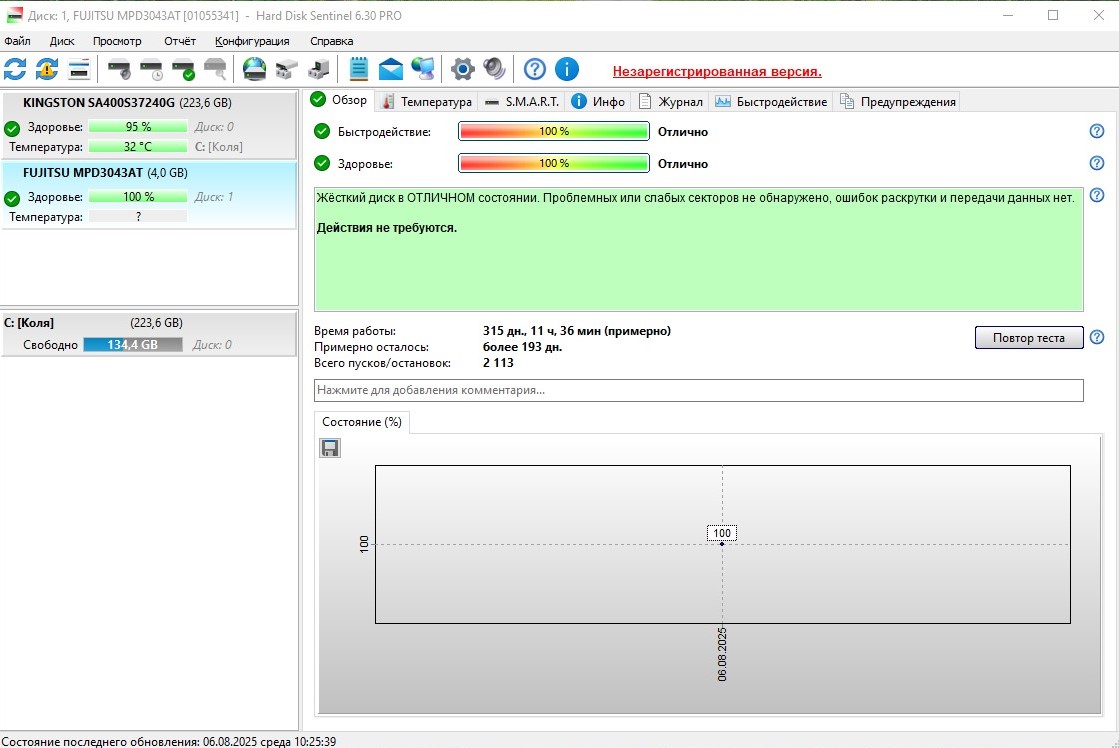Click the blue envelope email icon
The width and height of the screenshot is (1119, 748).
[390, 69]
